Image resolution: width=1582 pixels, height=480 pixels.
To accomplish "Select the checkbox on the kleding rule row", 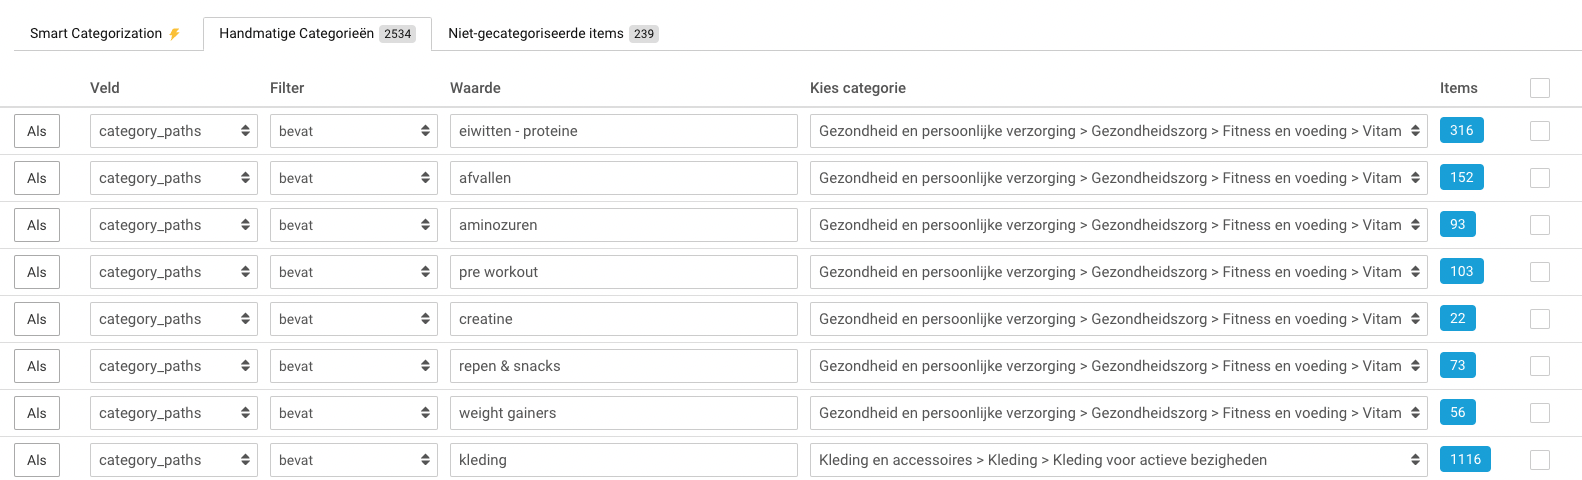I will pos(1540,460).
